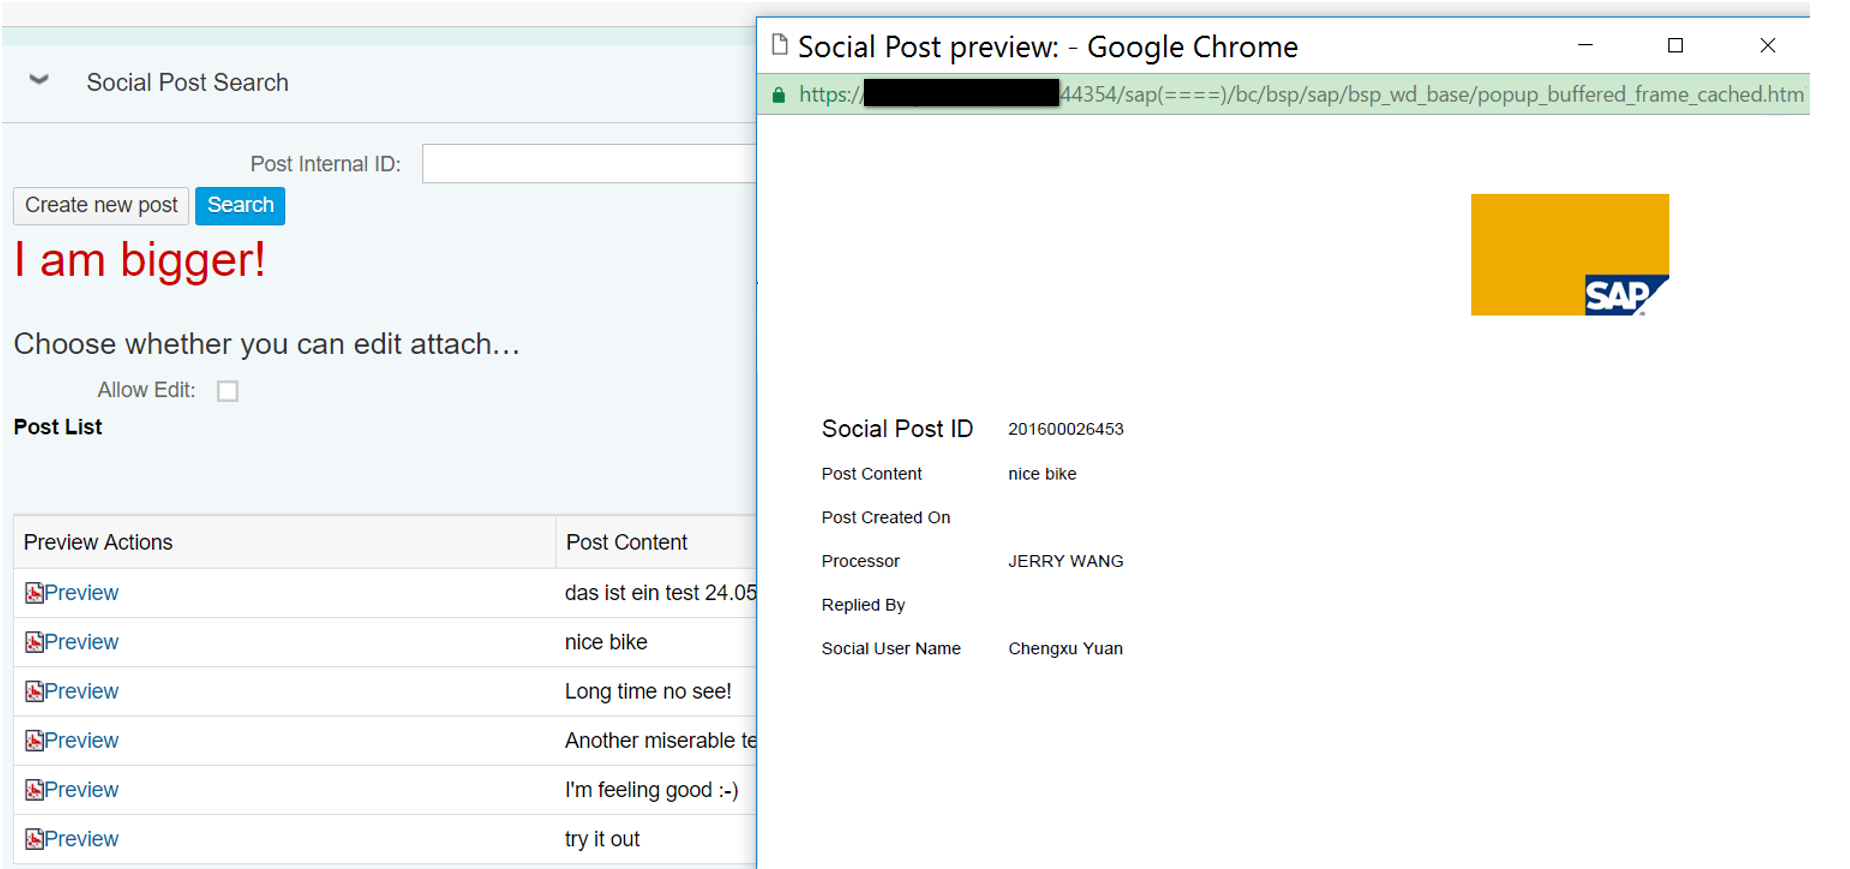Click the Create new post button

pyautogui.click(x=101, y=205)
